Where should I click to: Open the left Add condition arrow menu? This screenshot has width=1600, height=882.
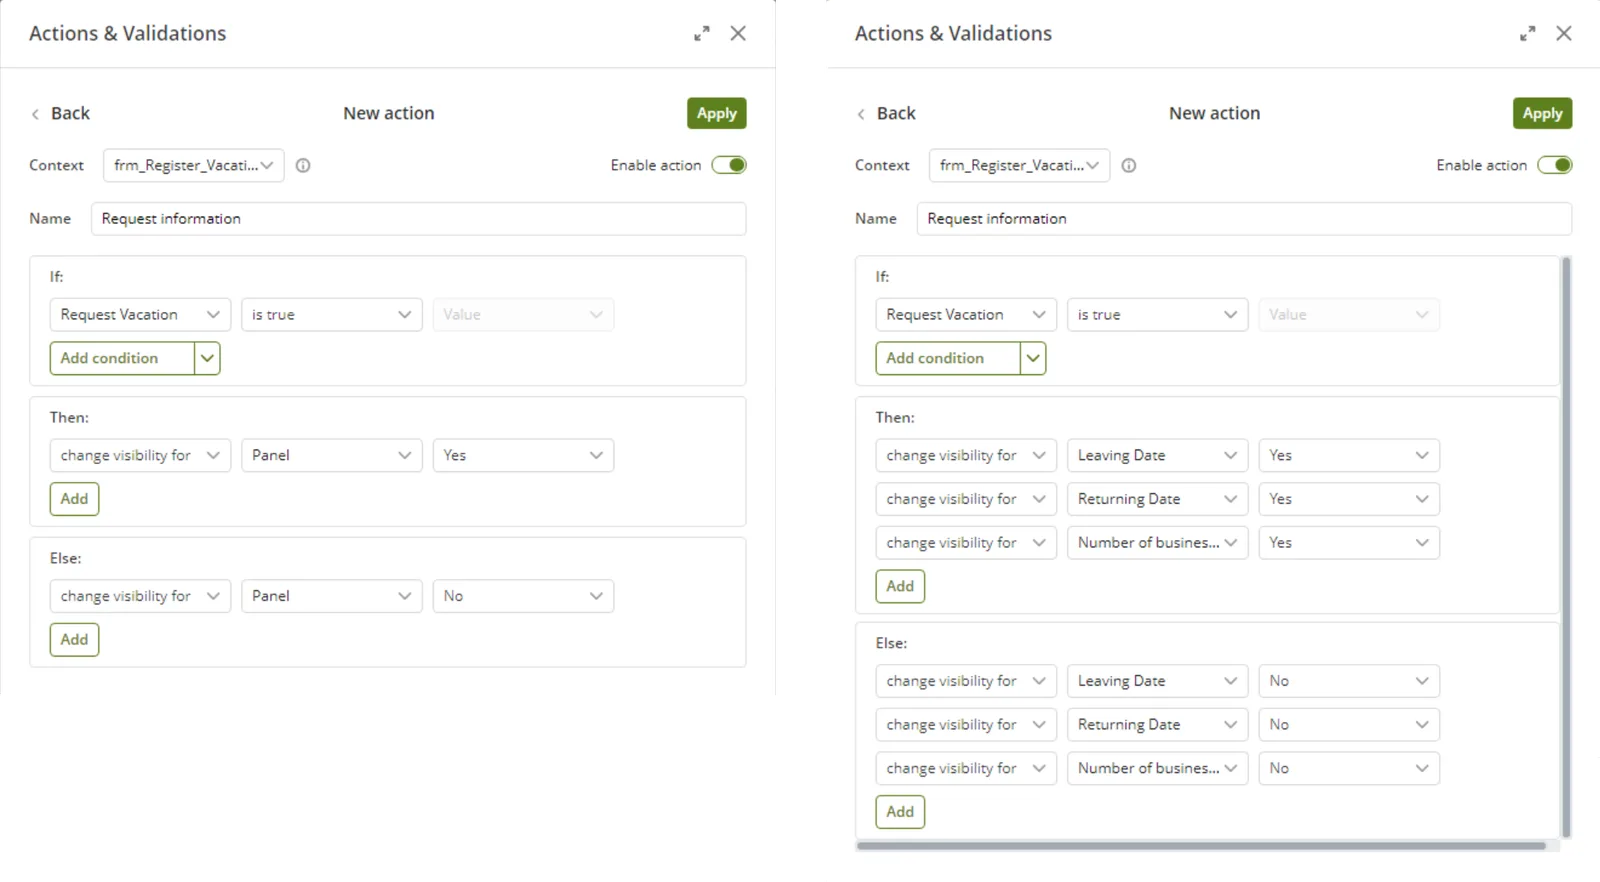pos(207,358)
